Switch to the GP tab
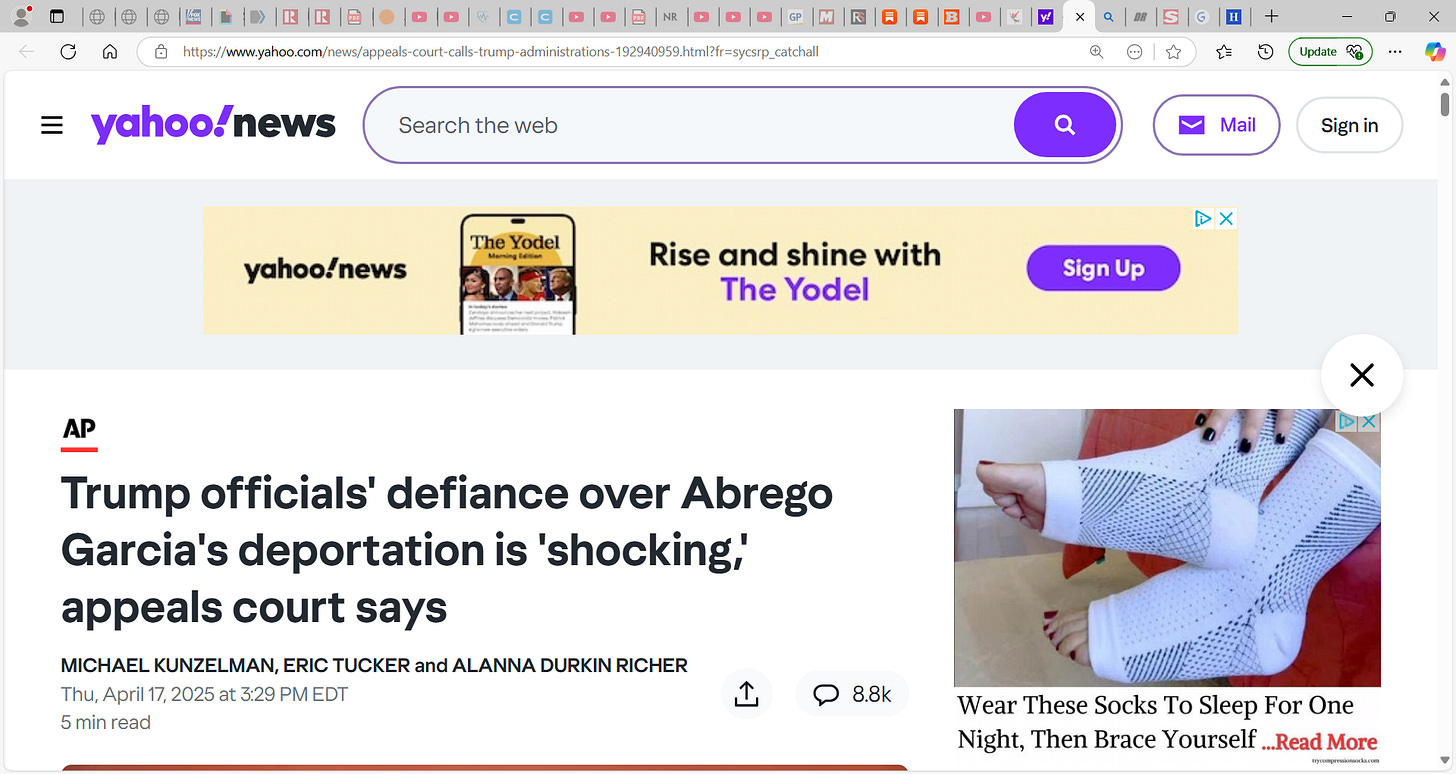The height and width of the screenshot is (774, 1456). [794, 17]
